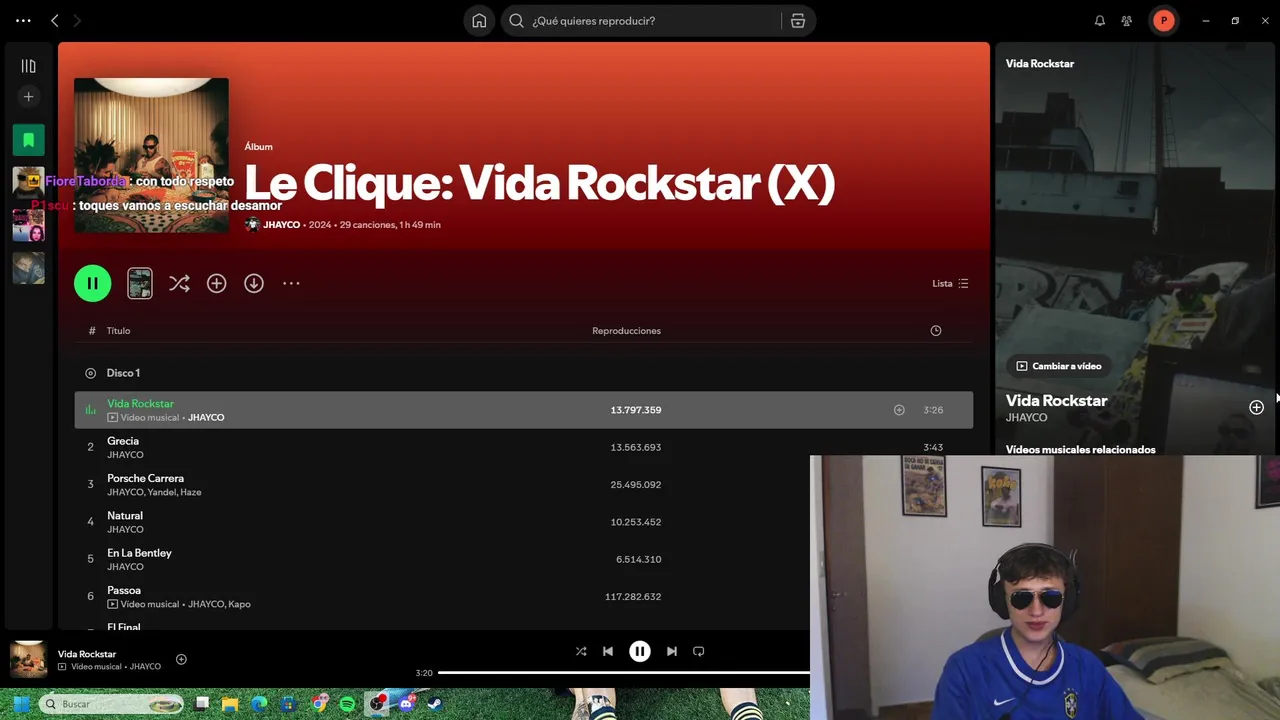
Task: Open JHAYCO artist link under album title
Action: pos(281,225)
